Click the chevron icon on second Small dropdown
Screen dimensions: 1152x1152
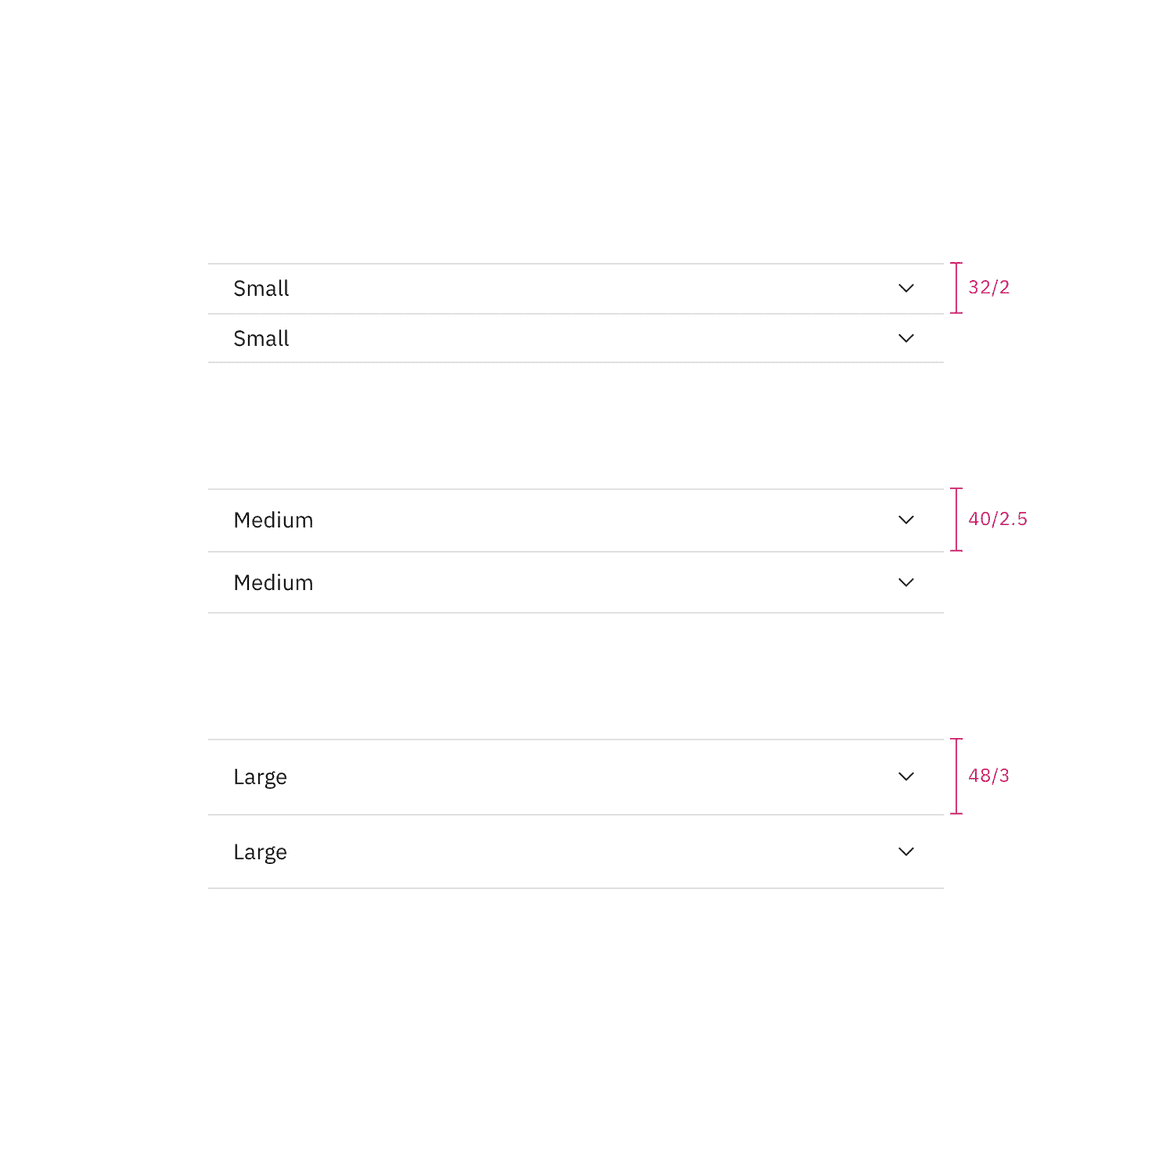tap(906, 338)
